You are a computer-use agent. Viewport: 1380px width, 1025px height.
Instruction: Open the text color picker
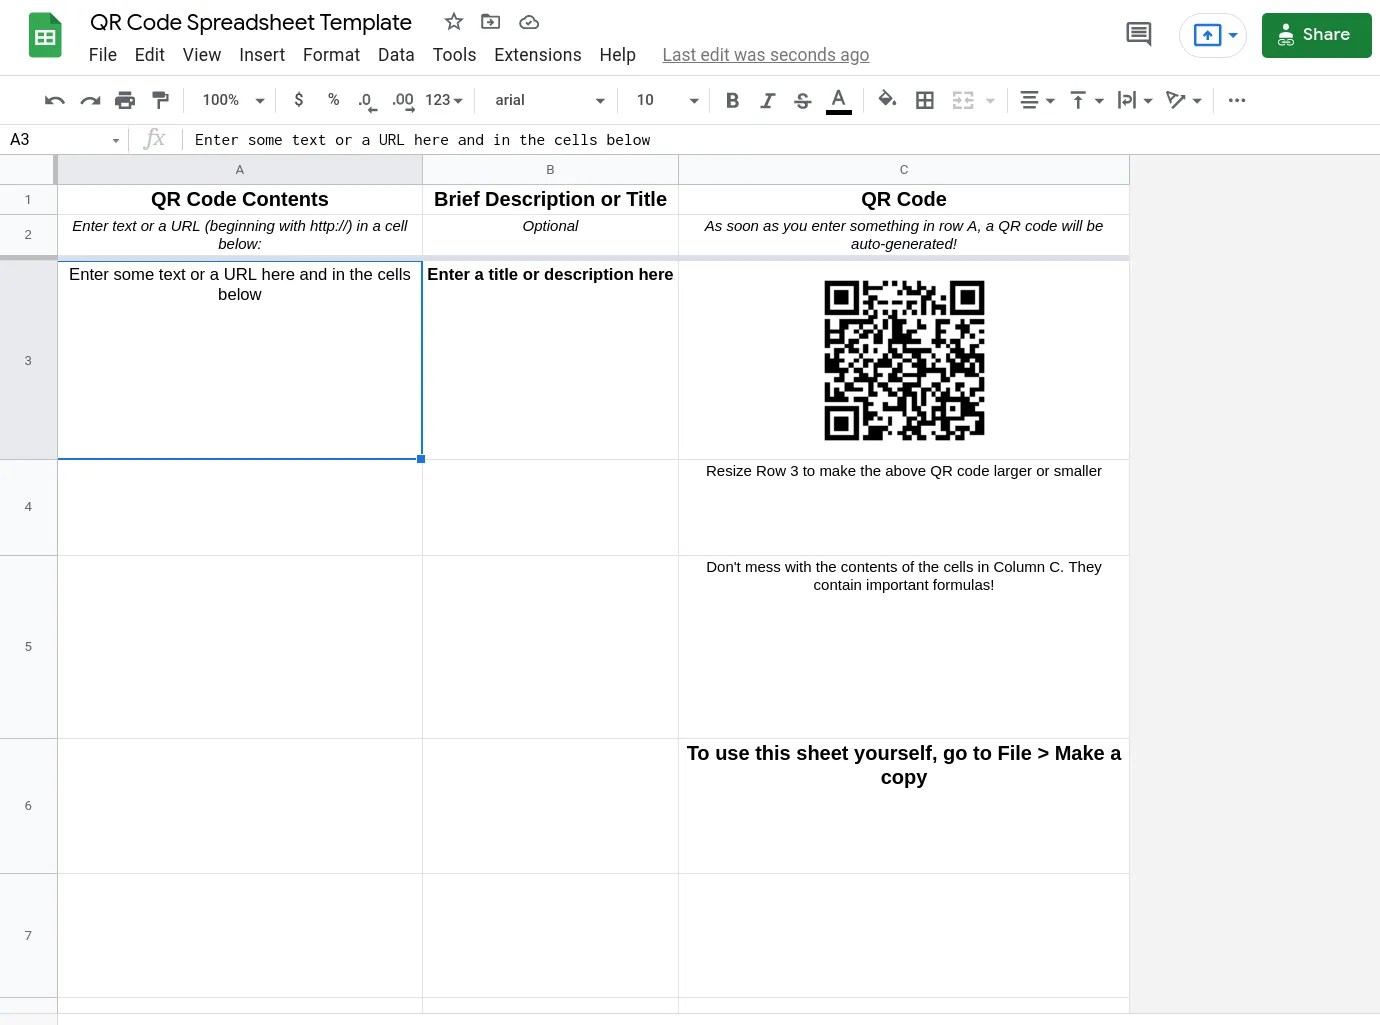[838, 100]
